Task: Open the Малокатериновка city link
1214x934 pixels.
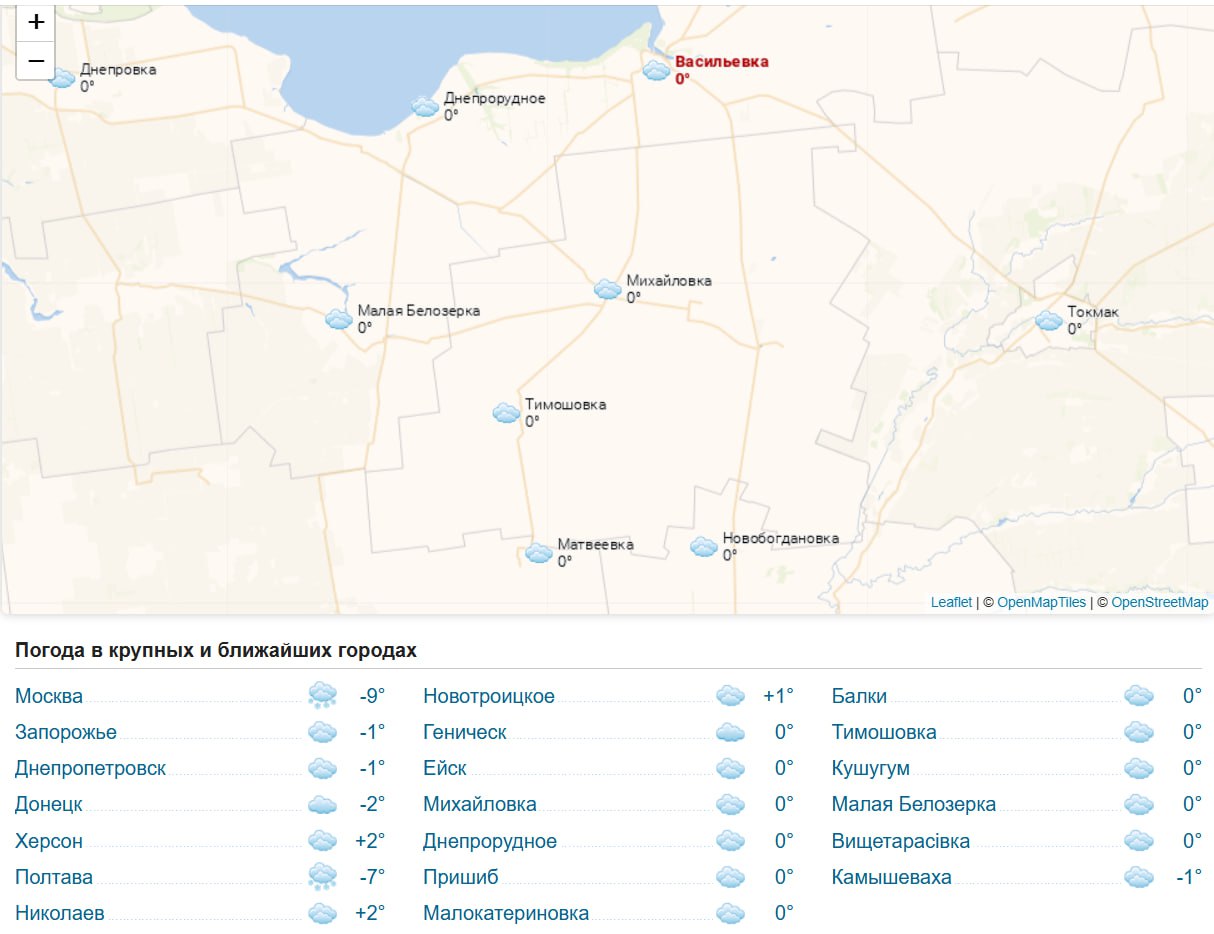Action: pyautogui.click(x=505, y=913)
